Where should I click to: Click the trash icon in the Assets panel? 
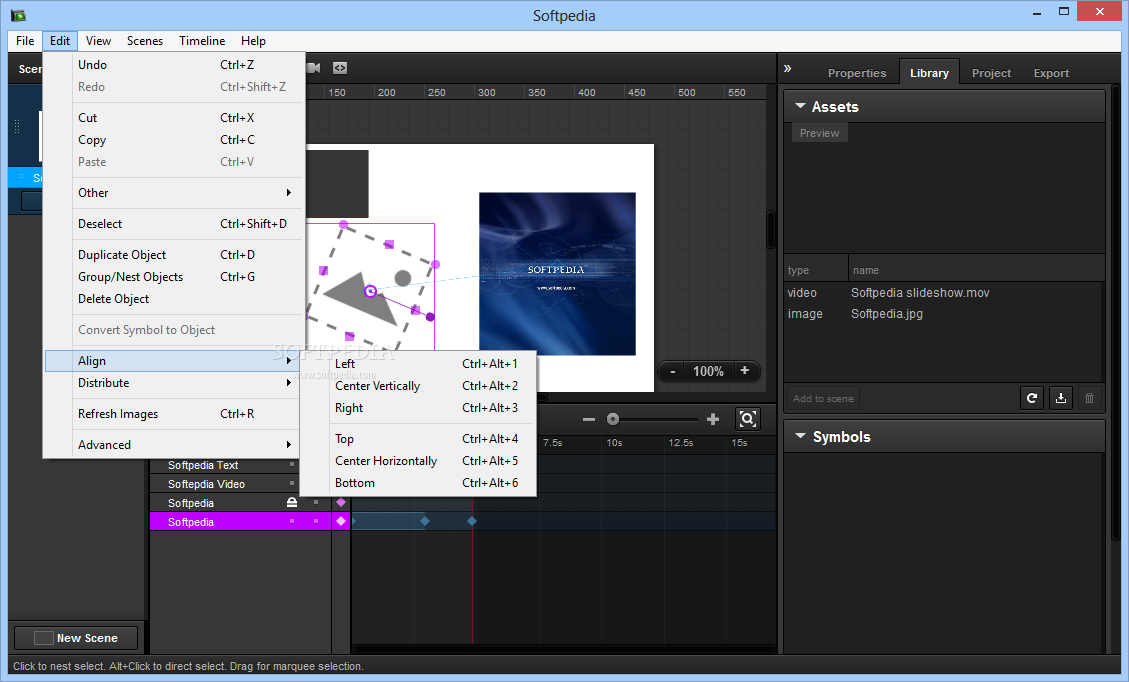[x=1089, y=398]
